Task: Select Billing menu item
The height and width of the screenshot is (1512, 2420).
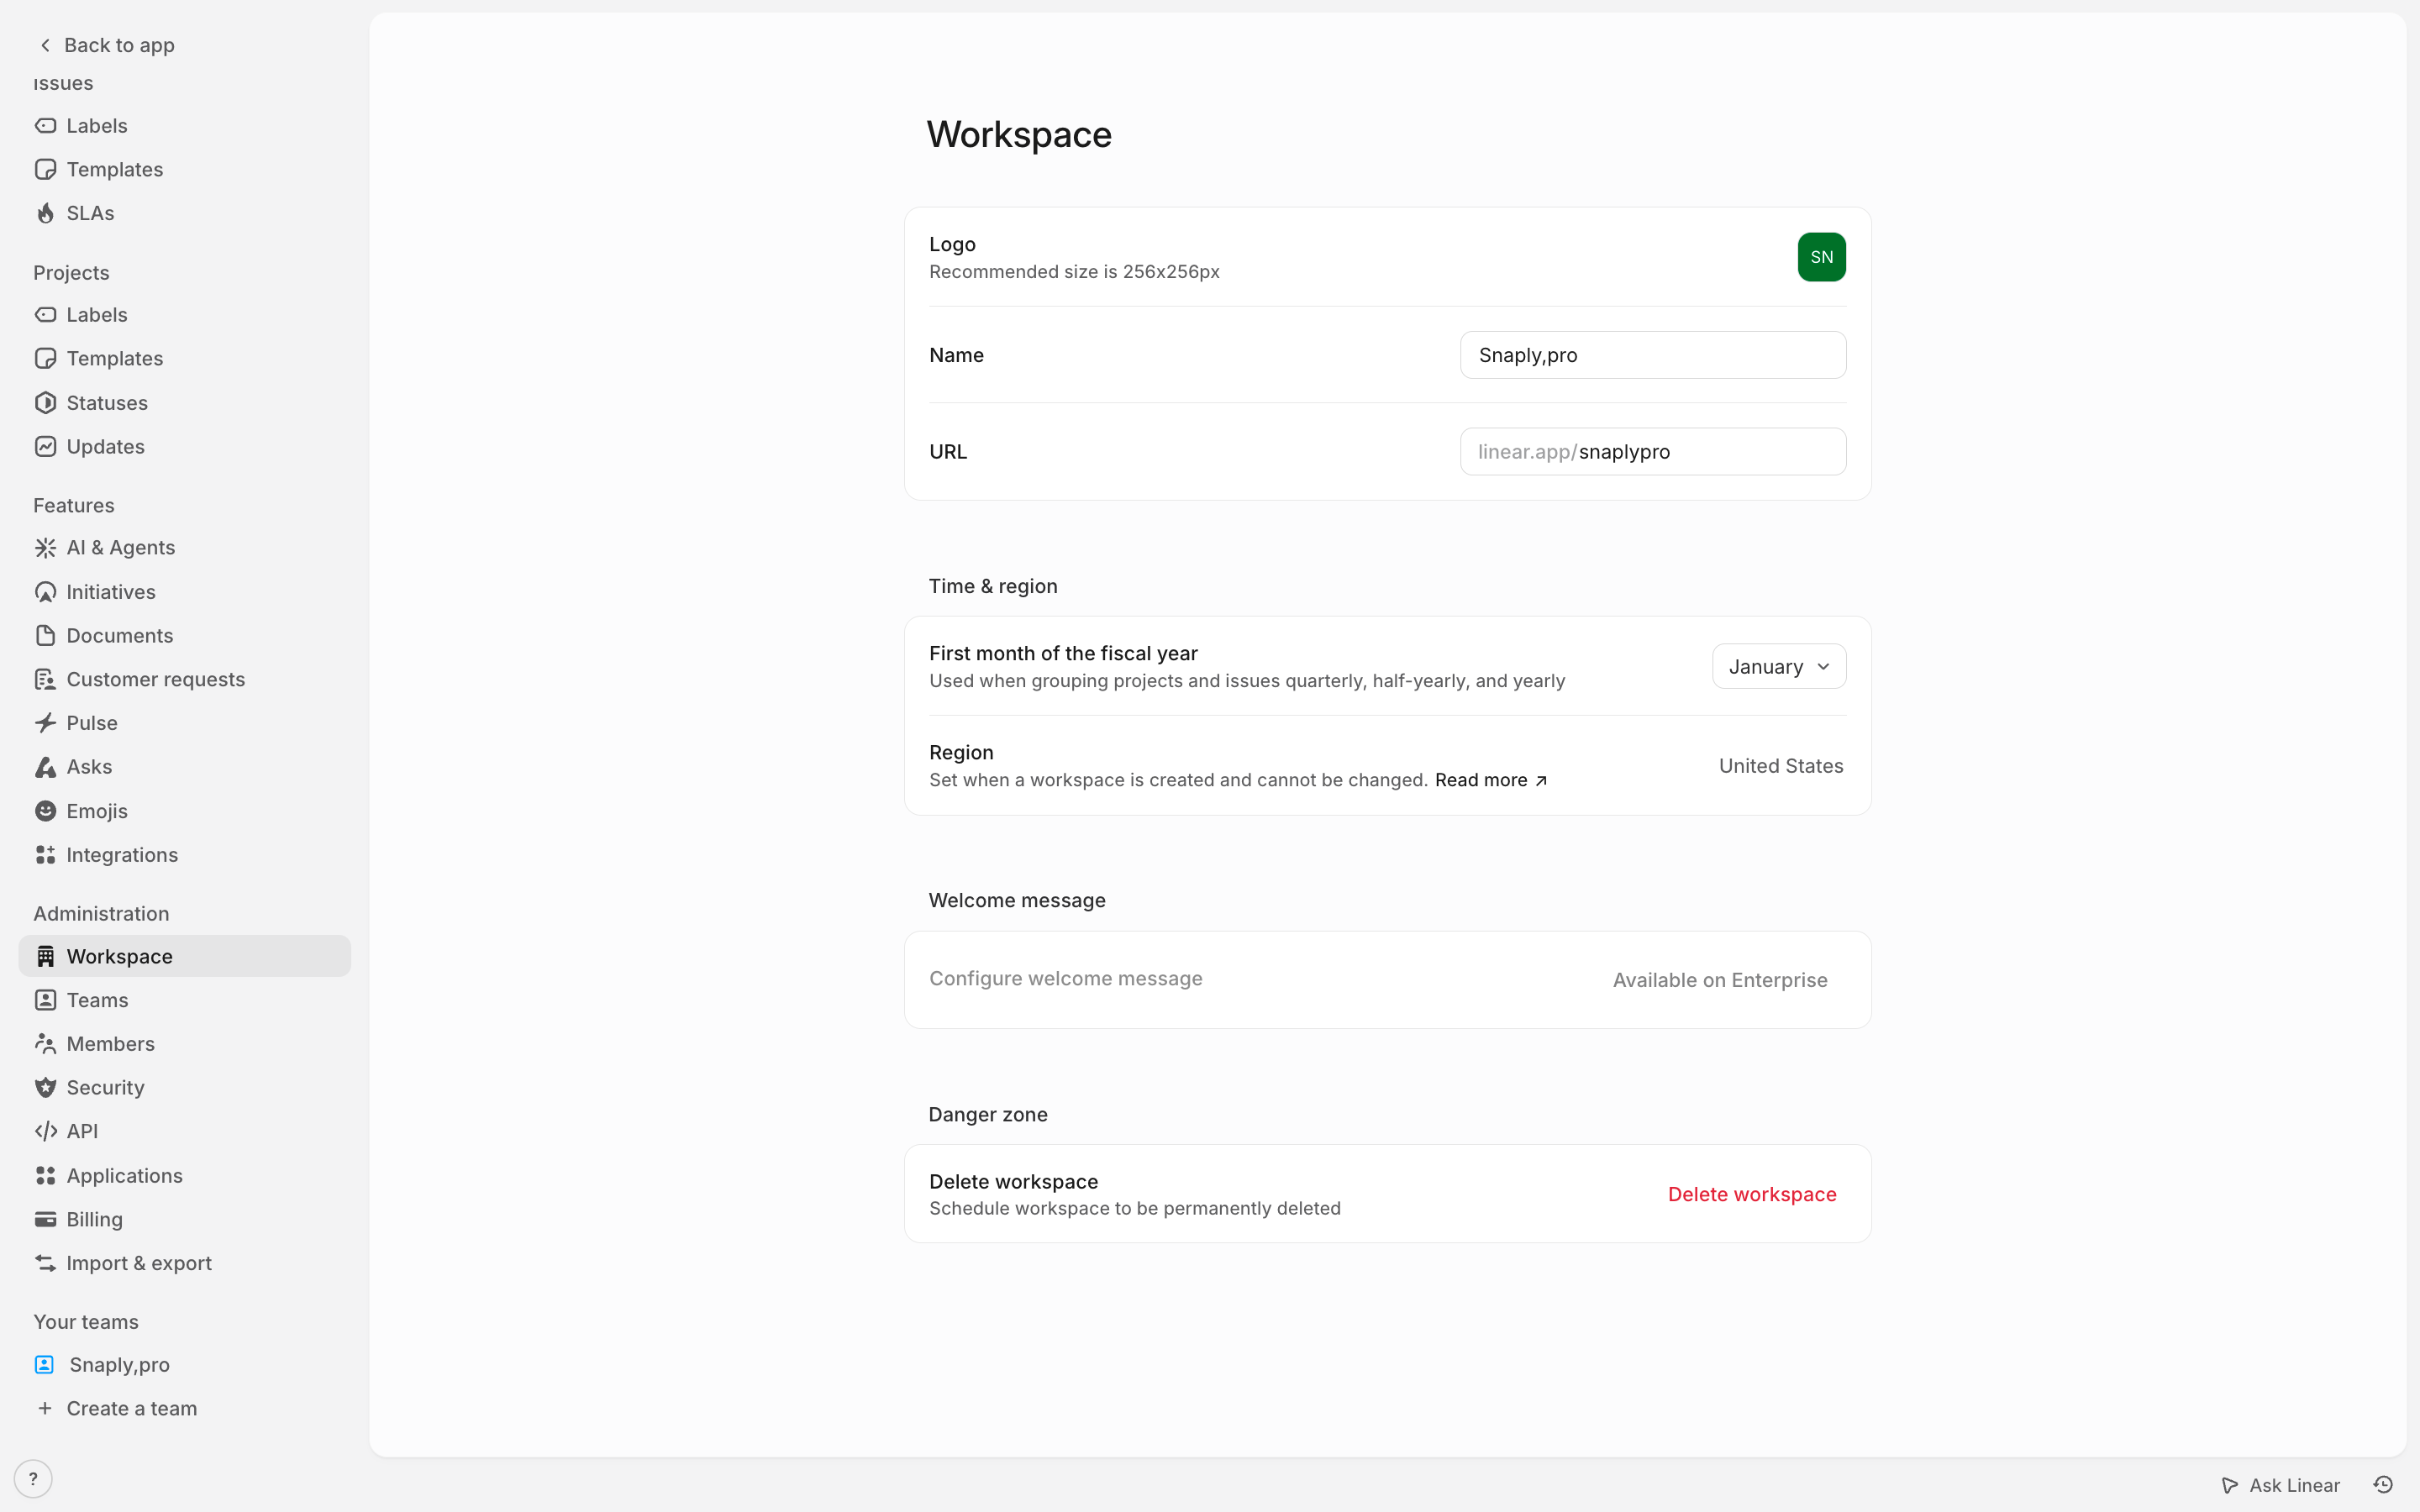Action: [x=185, y=1220]
